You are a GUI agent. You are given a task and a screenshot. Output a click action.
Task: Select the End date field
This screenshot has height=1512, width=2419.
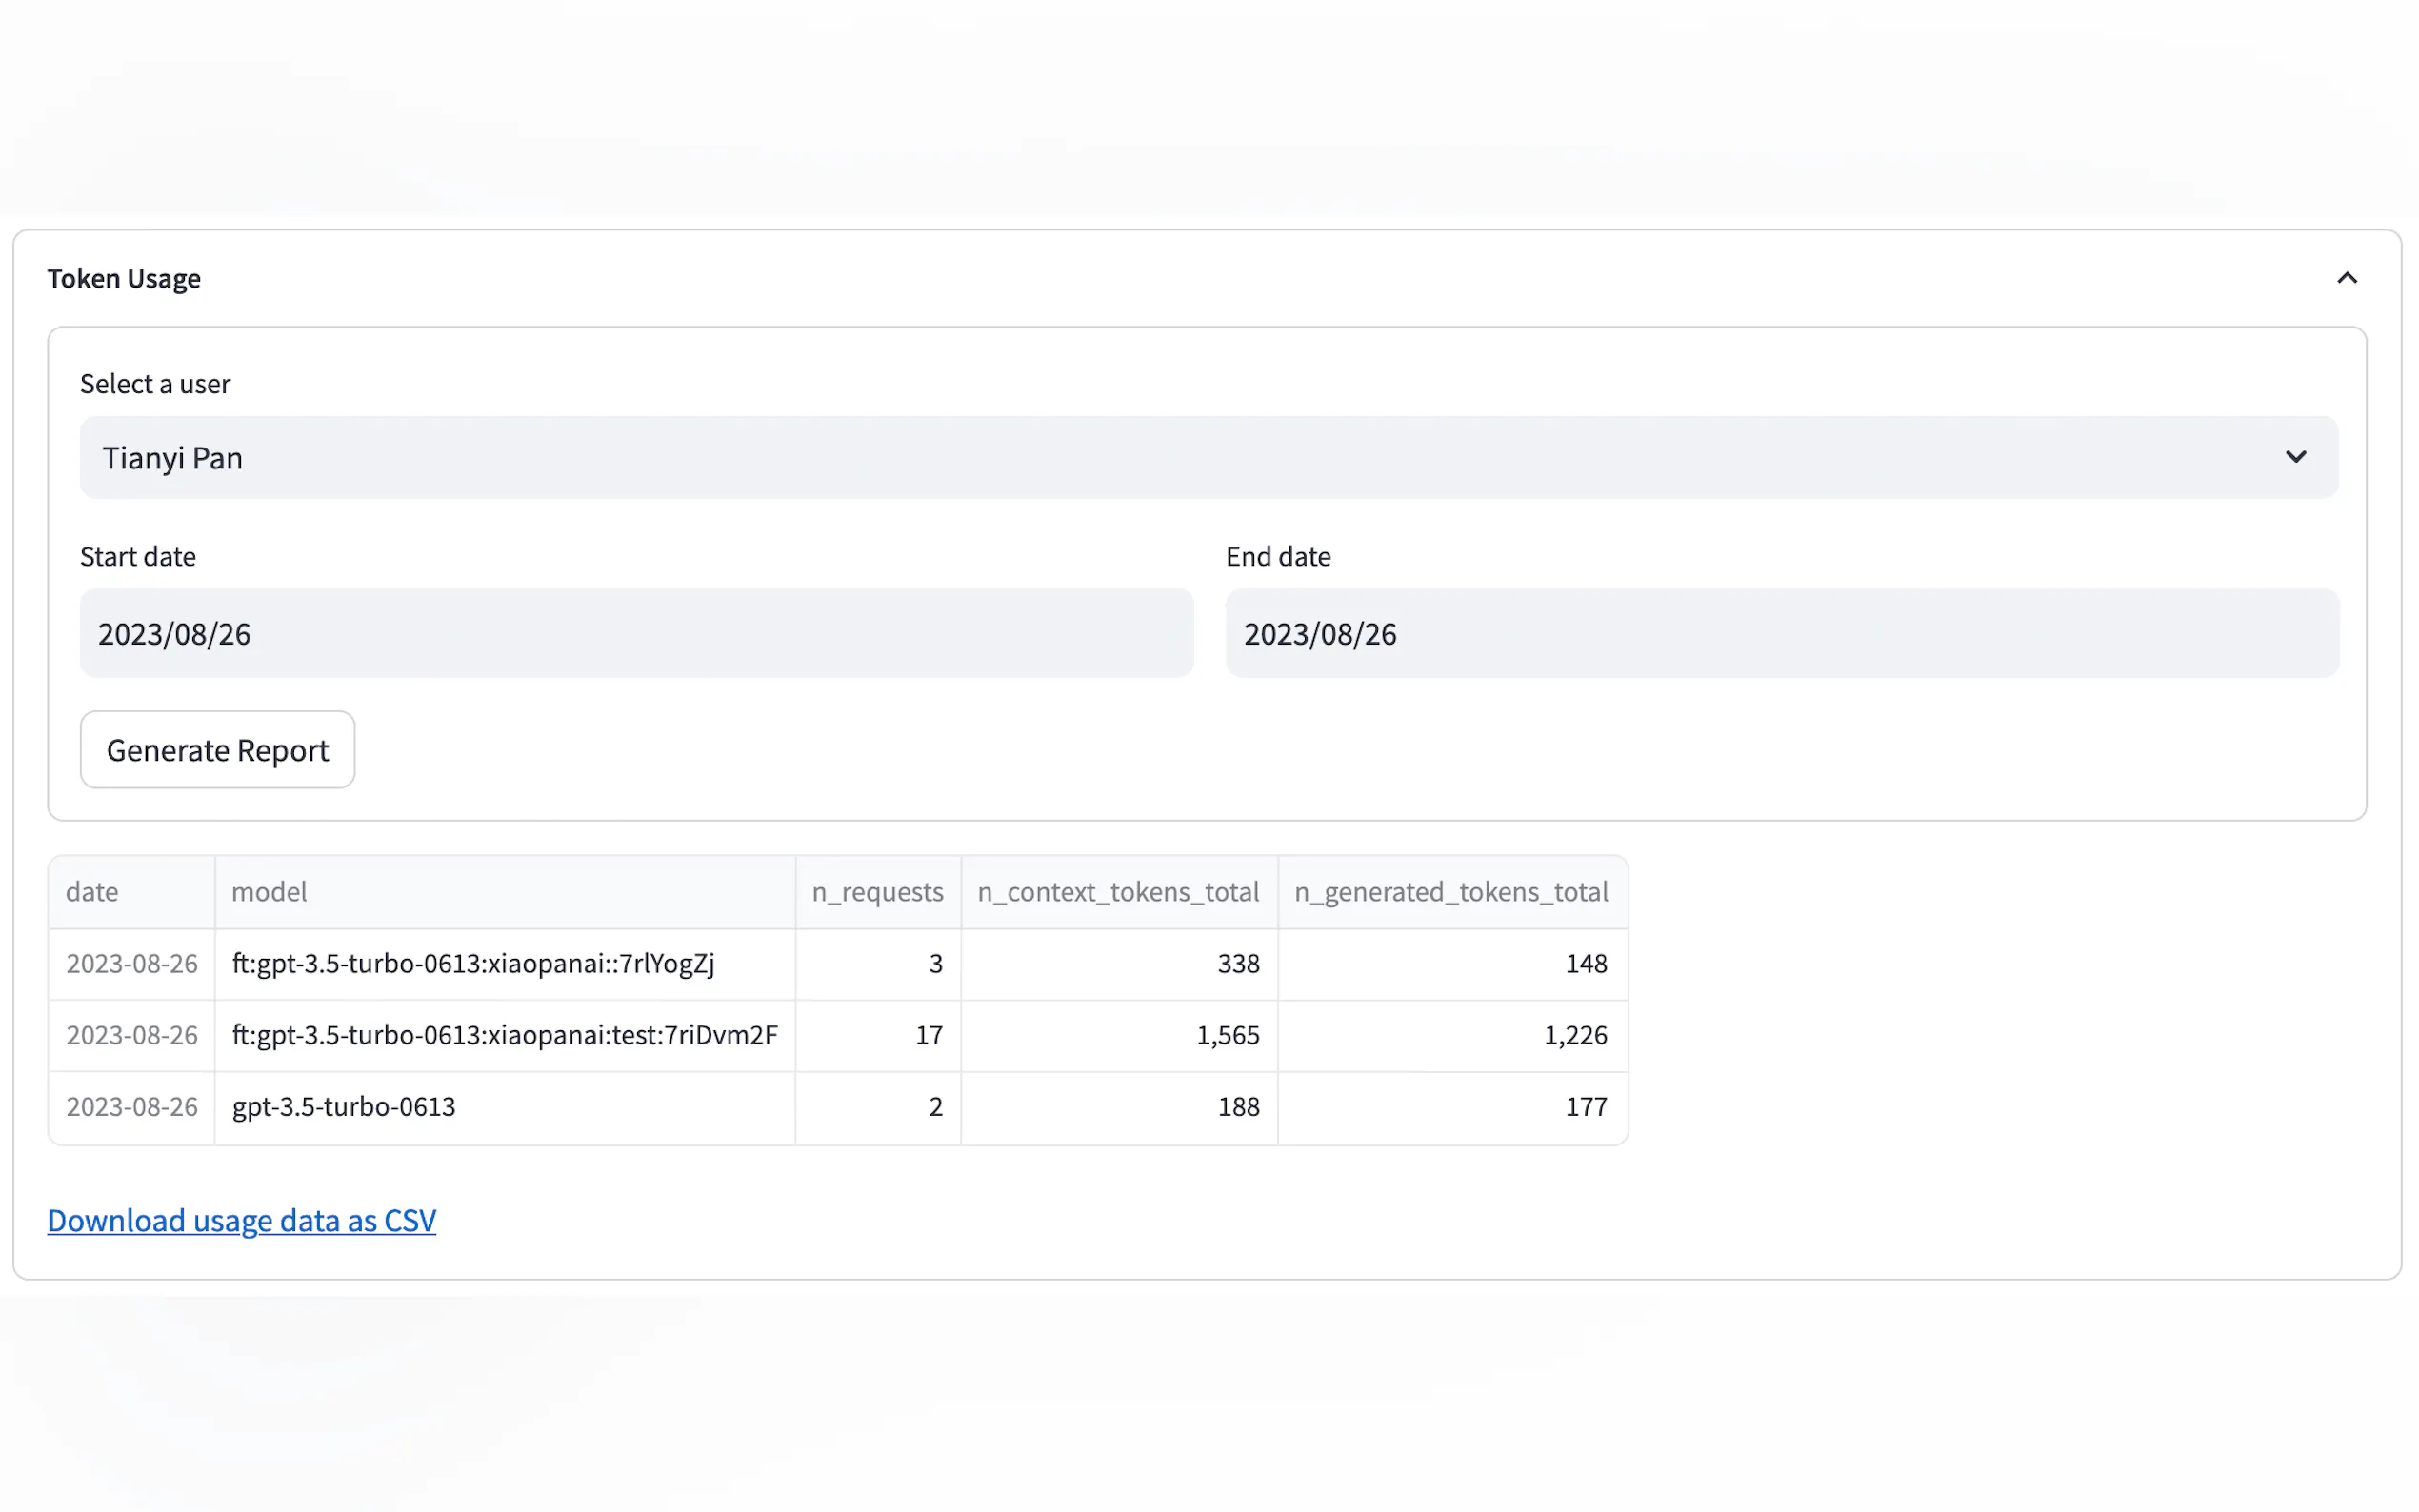[x=1781, y=633]
